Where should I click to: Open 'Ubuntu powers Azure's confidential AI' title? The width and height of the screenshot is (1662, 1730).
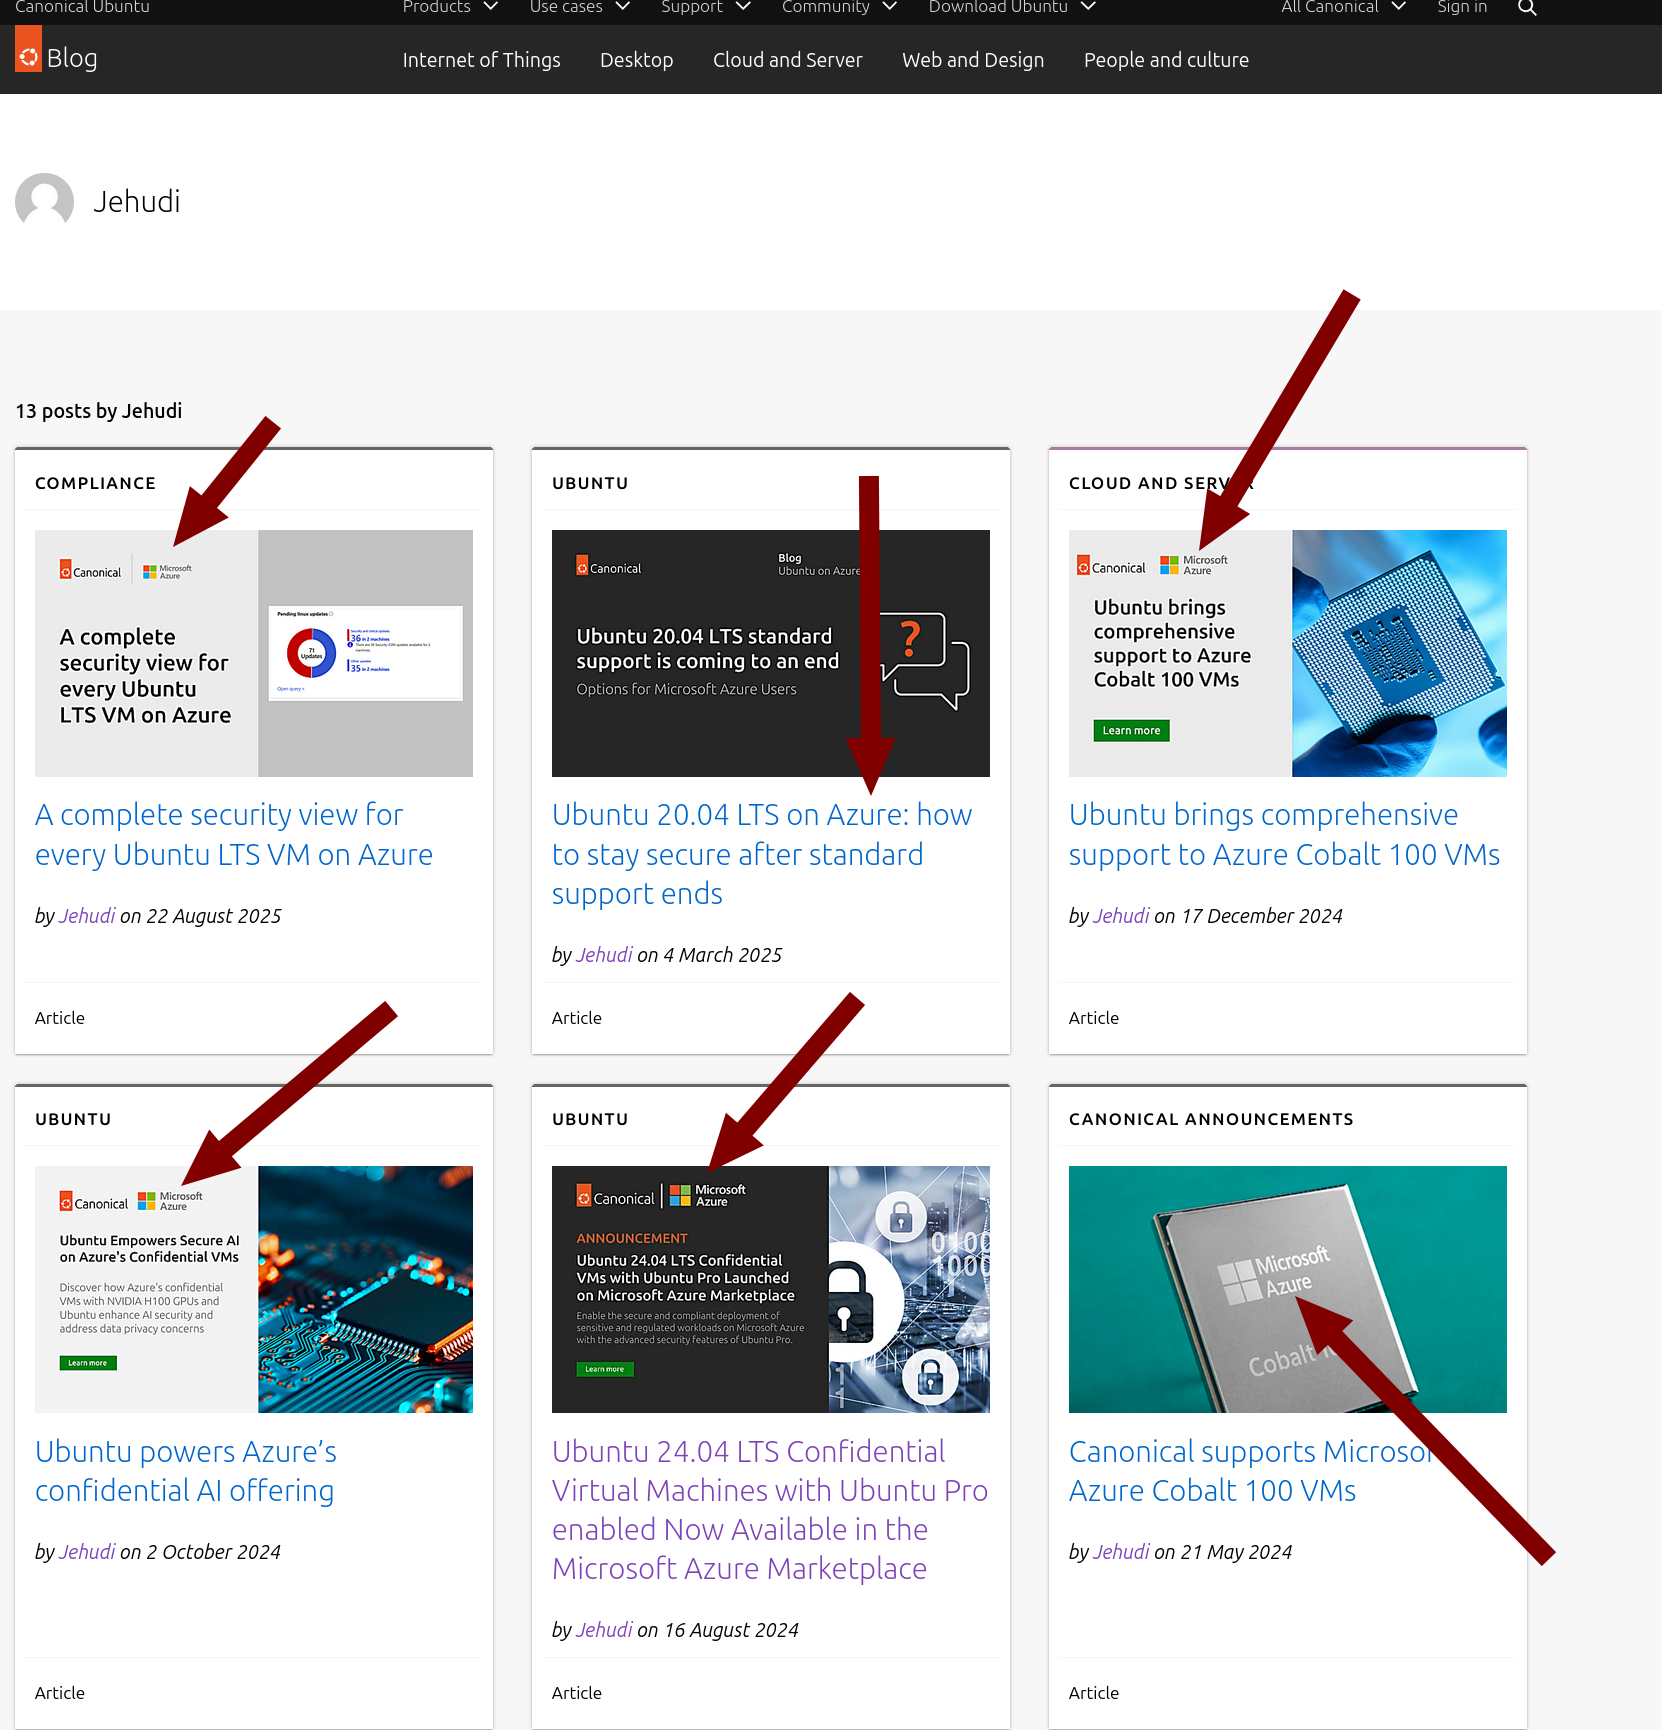pos(186,1470)
